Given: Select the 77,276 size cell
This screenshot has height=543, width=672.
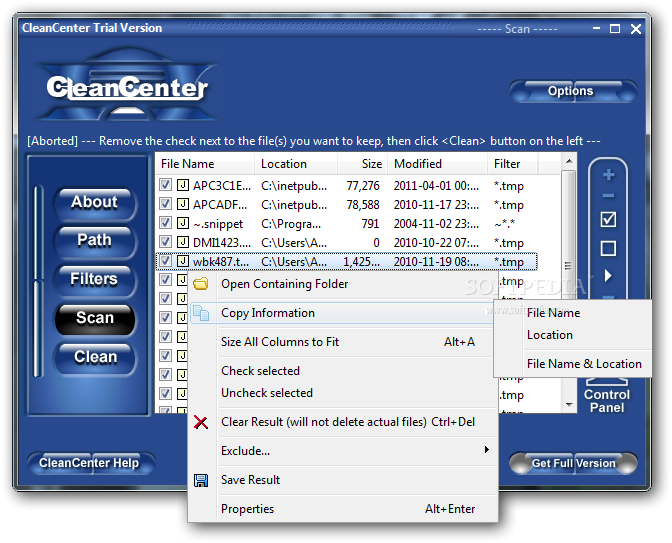Looking at the screenshot, I should coord(363,186).
